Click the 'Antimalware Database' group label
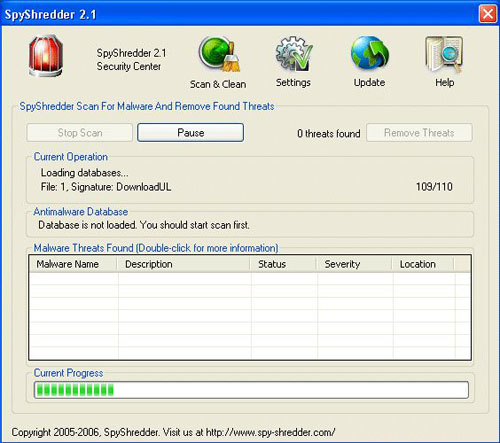The image size is (500, 443). (81, 212)
